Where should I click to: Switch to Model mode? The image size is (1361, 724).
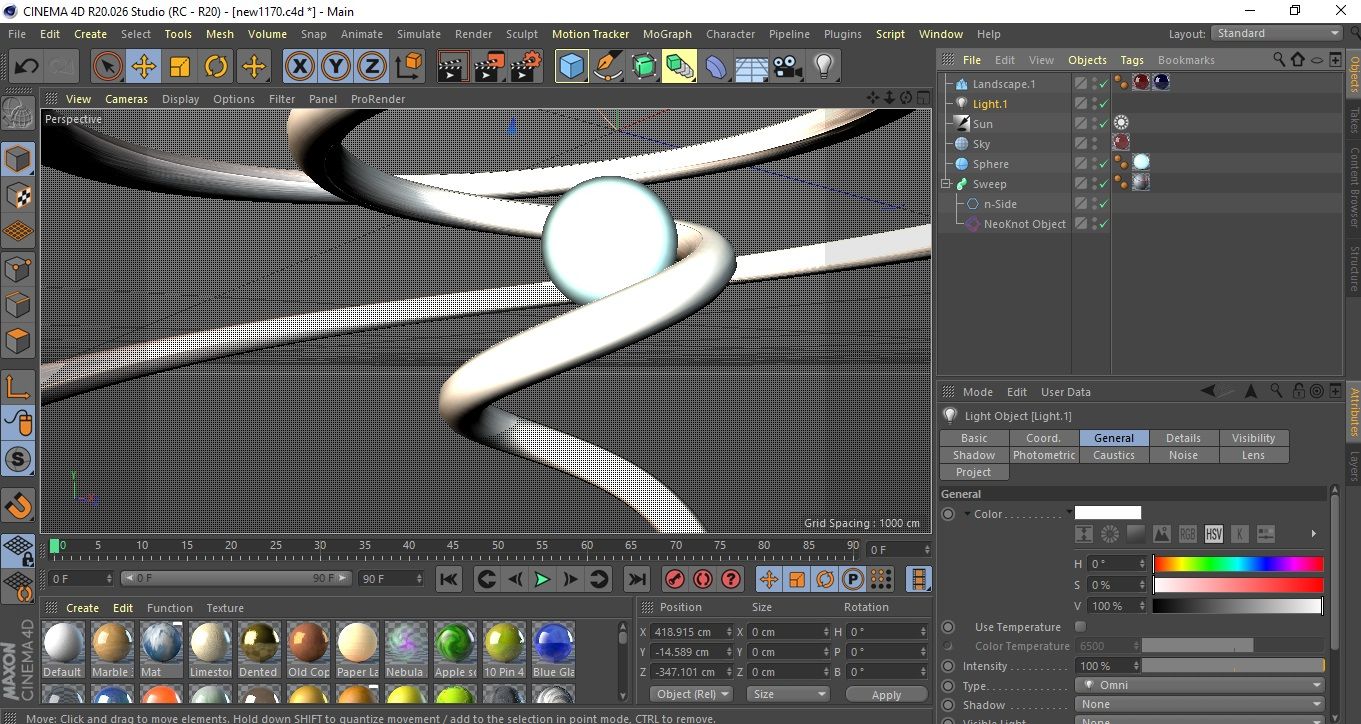coord(18,159)
